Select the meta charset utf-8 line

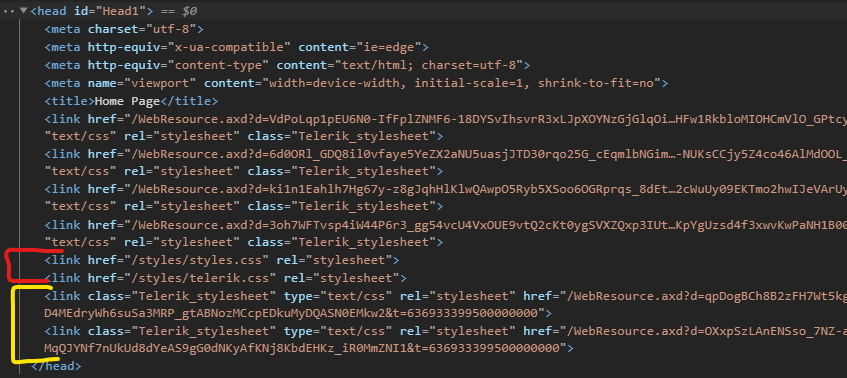coord(124,29)
